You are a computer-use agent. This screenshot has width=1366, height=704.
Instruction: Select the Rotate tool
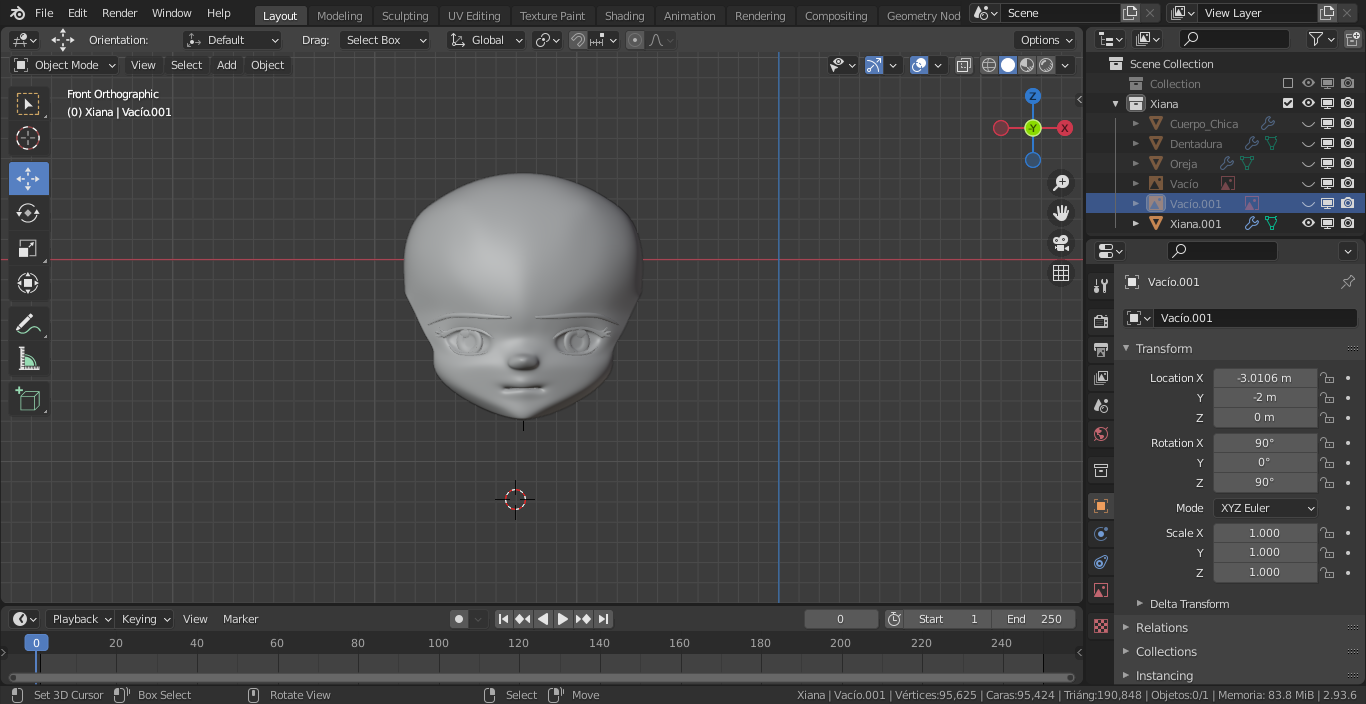click(28, 213)
